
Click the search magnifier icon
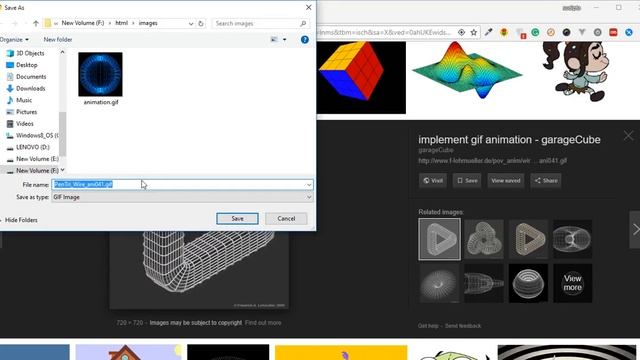(x=303, y=23)
